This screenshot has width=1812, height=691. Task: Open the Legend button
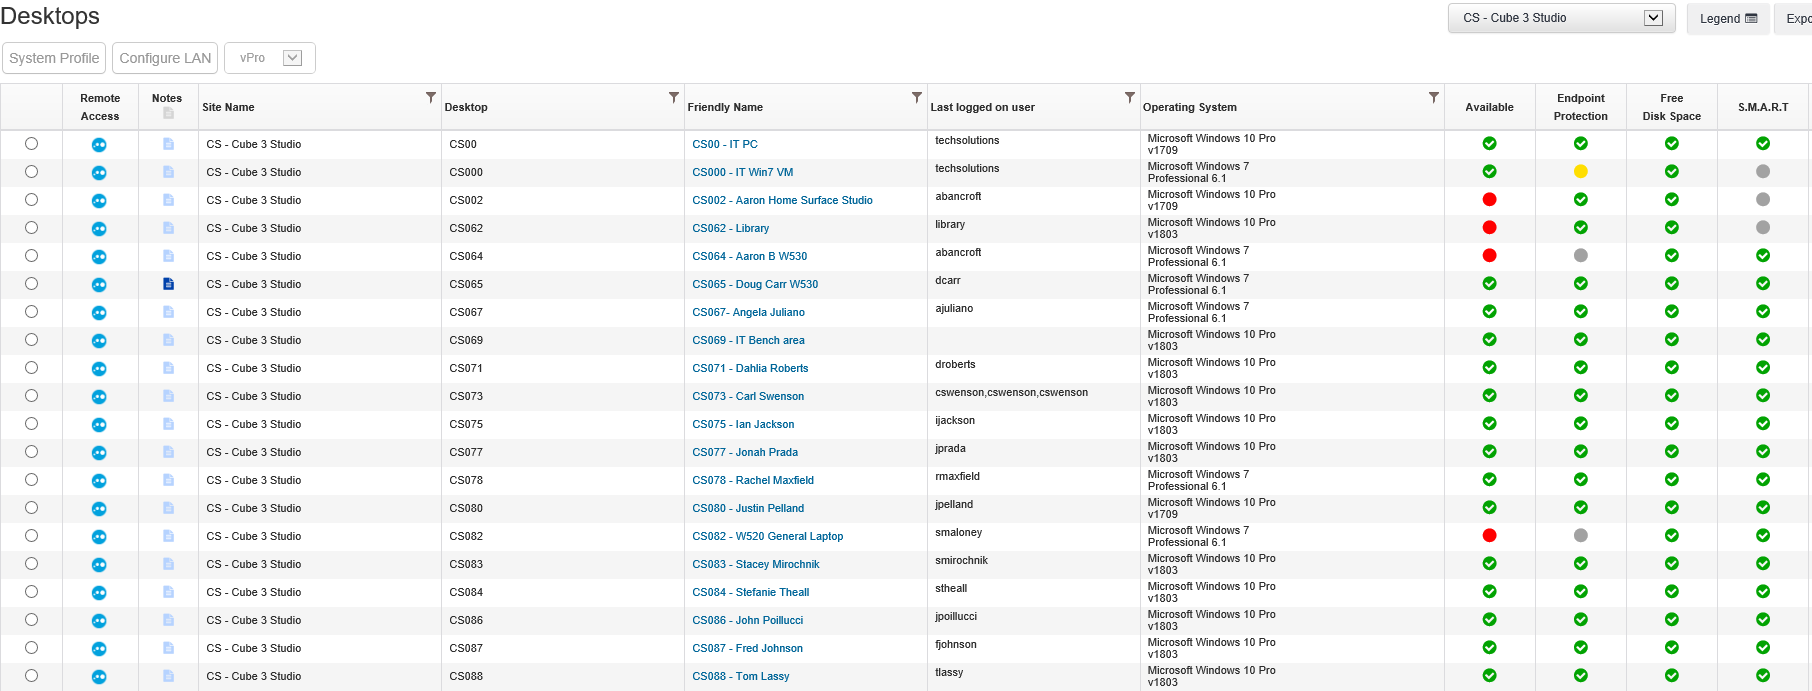coord(1728,18)
